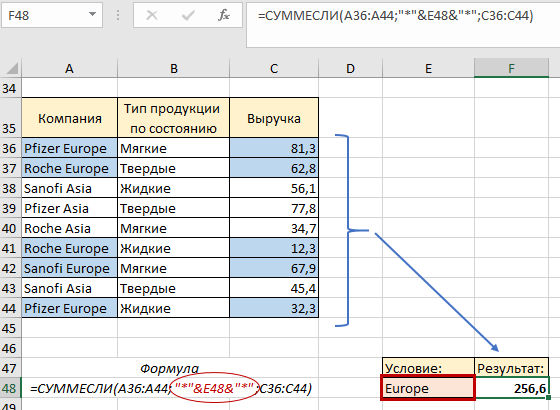
Task: Click 'Мягкие' in row 40
Action: [x=174, y=228]
